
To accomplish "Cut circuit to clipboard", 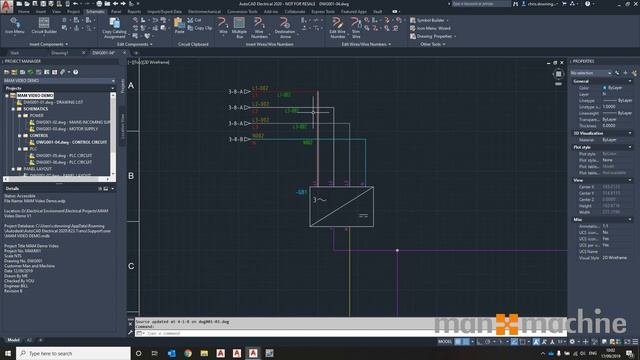I will click(194, 20).
